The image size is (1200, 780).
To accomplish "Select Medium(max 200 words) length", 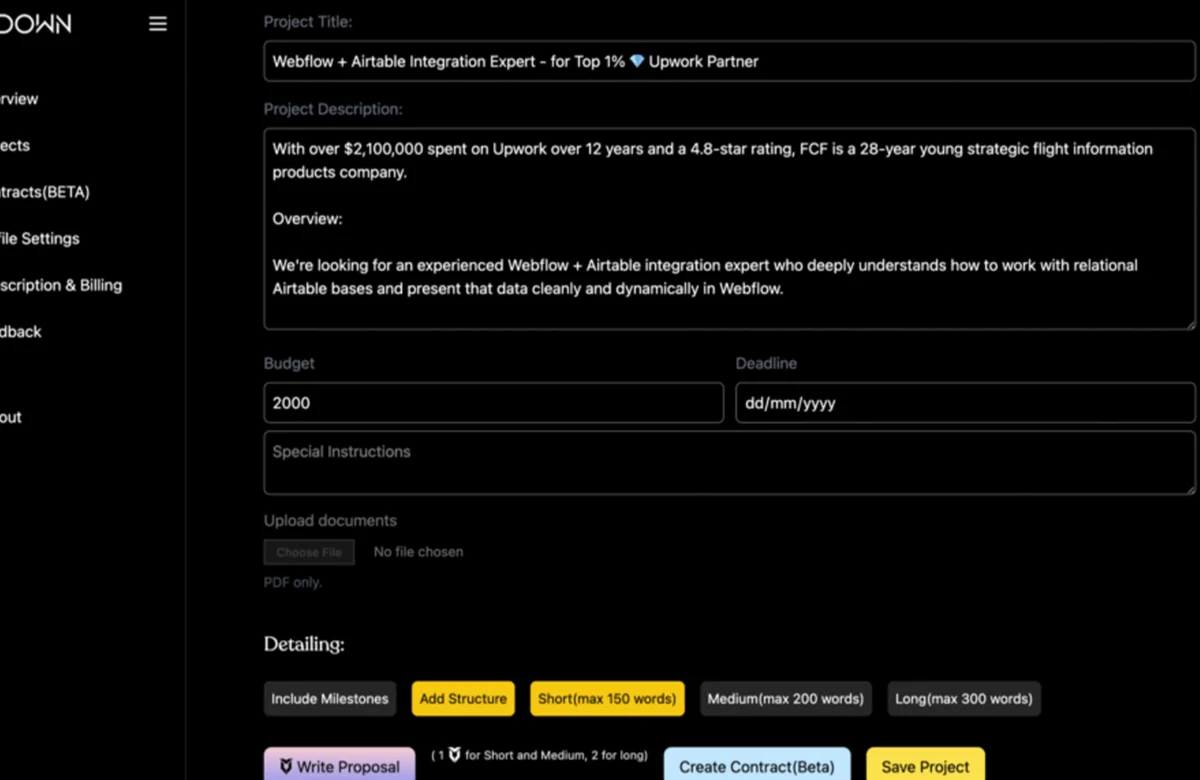I will coord(785,699).
